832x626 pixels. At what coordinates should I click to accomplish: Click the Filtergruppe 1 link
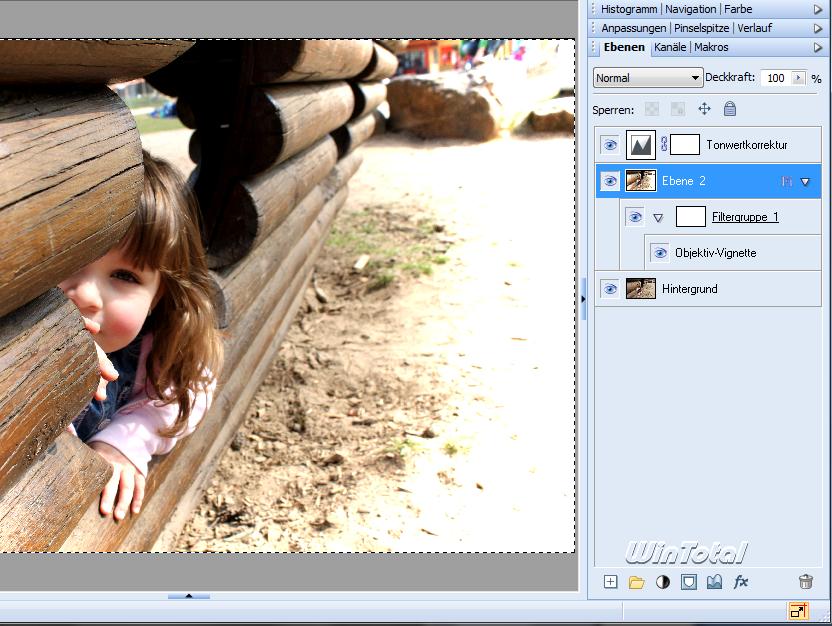pyautogui.click(x=745, y=217)
